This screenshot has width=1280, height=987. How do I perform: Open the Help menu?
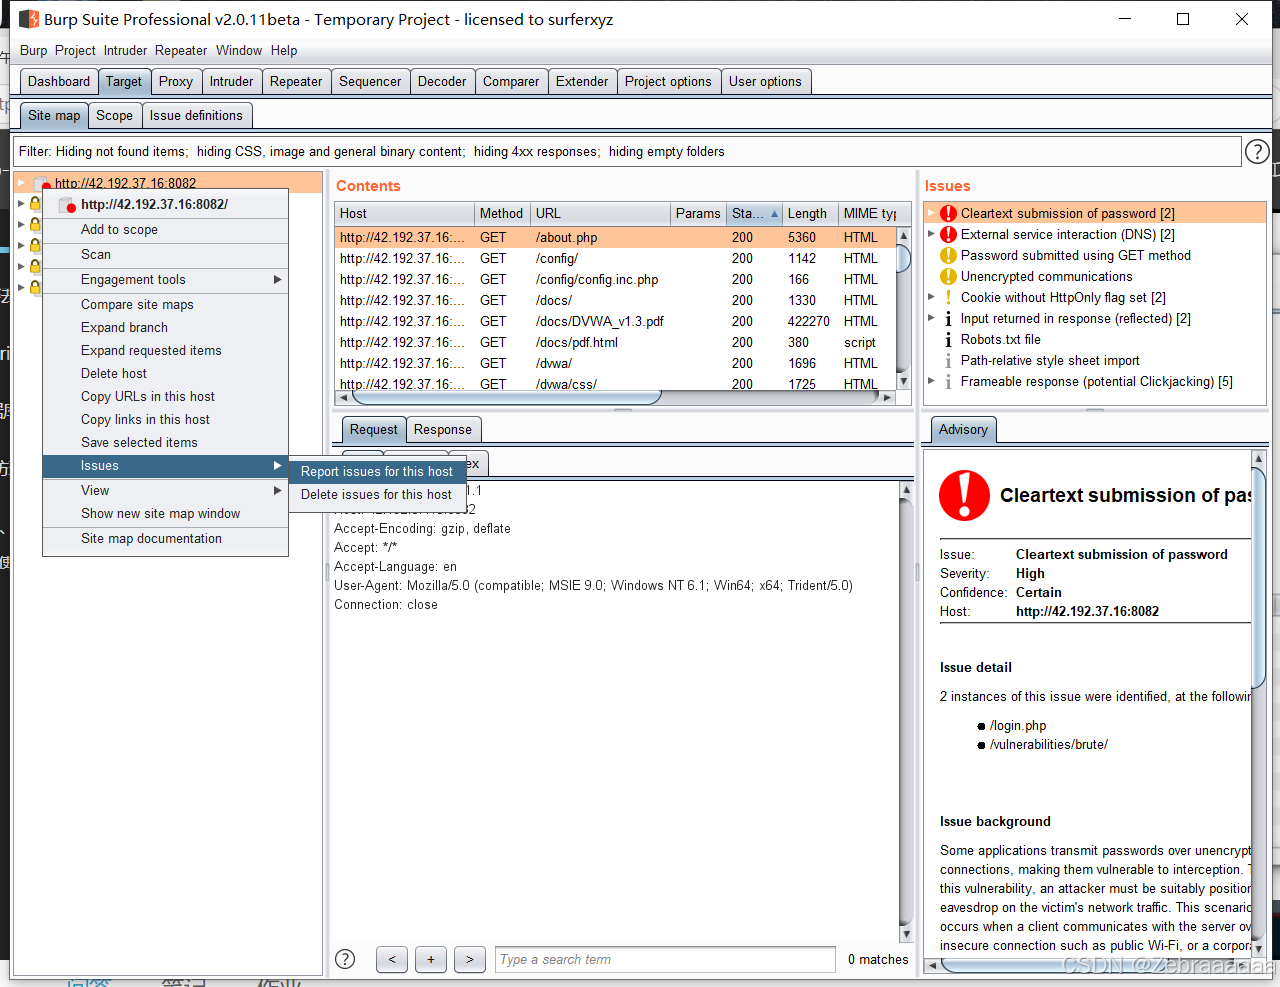284,50
